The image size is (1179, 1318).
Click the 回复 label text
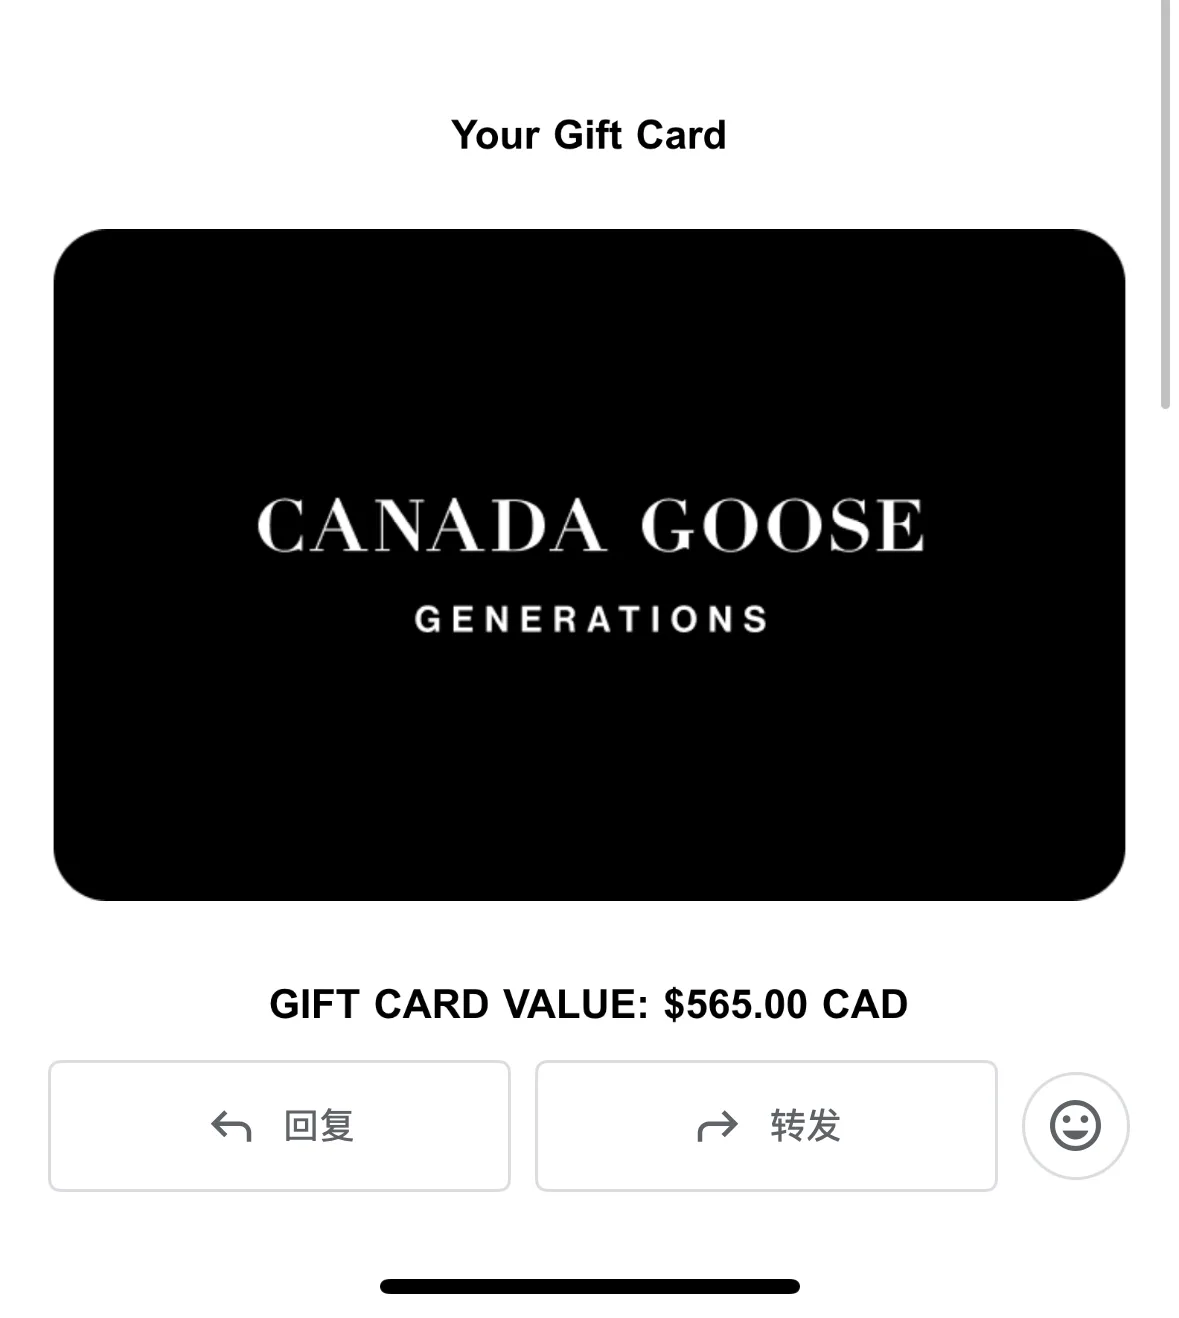[319, 1126]
